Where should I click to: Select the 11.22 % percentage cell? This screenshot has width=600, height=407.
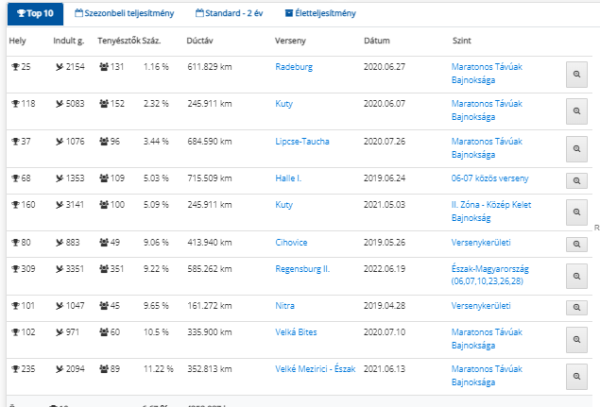(x=158, y=369)
